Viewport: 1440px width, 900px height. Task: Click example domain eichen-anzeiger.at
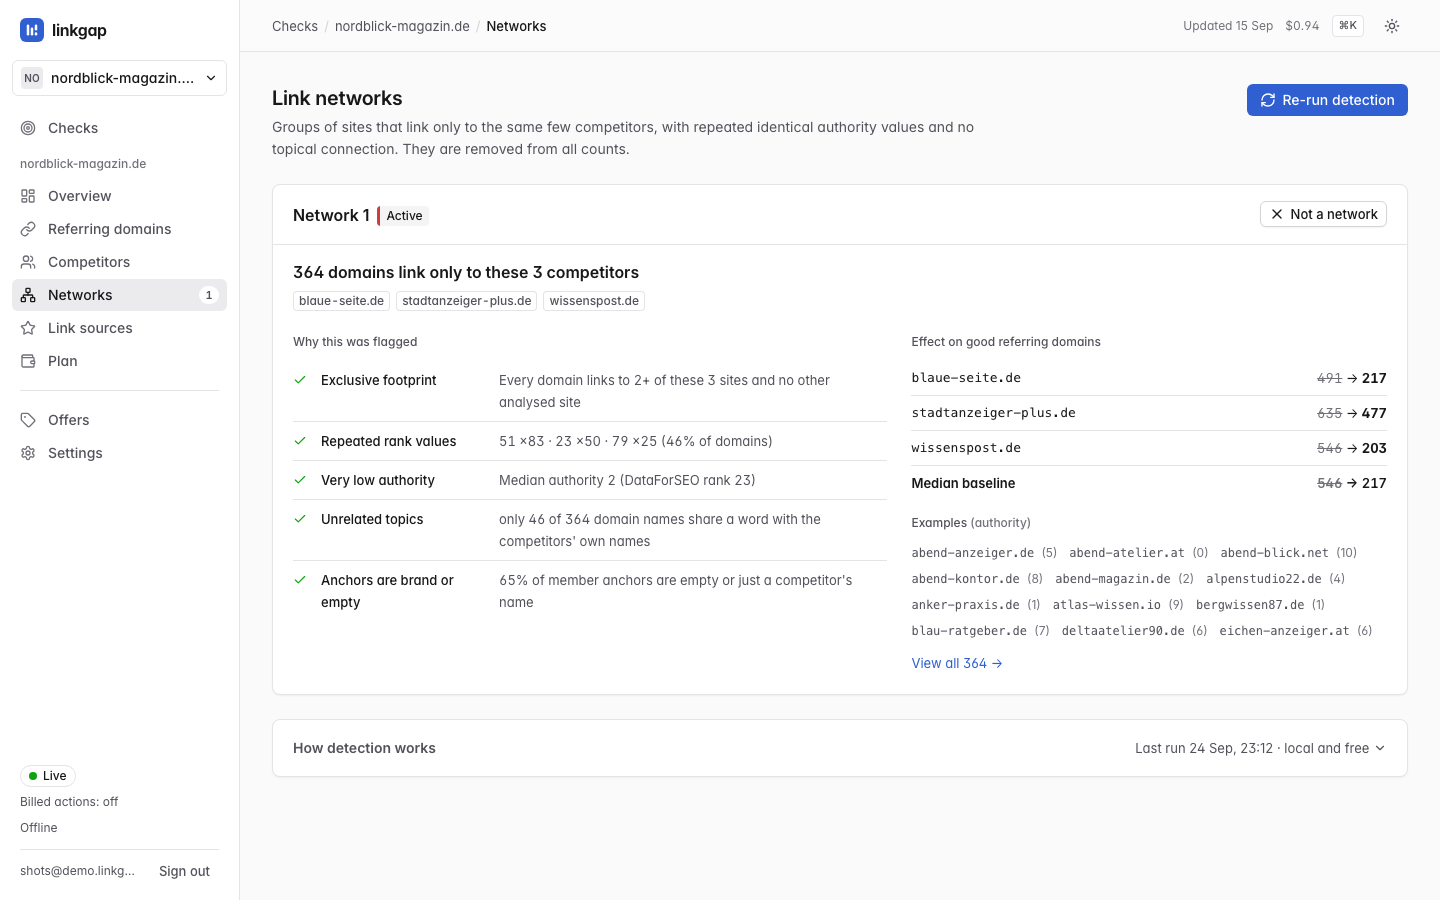tap(1284, 631)
